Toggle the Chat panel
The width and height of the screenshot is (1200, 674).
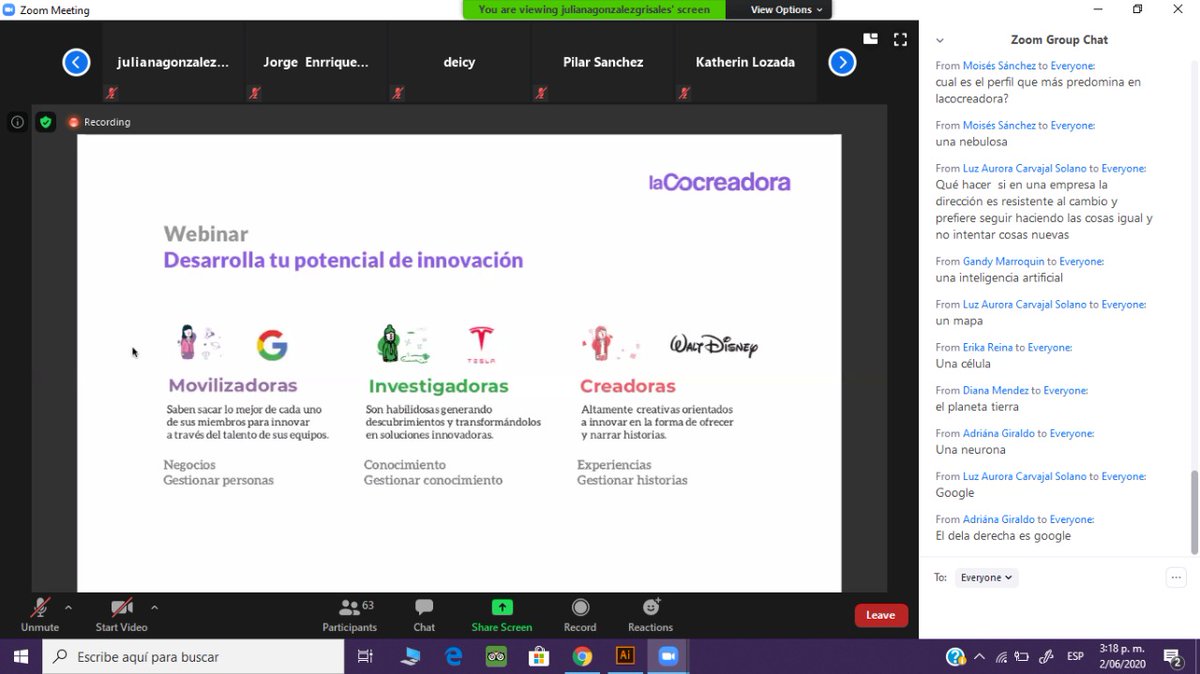pos(424,614)
